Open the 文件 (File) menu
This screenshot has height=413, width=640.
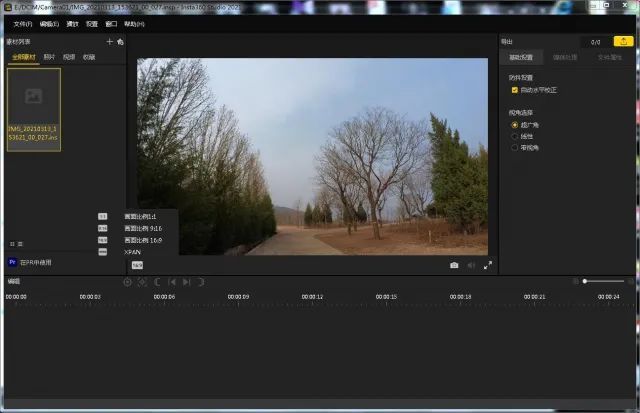tap(22, 23)
